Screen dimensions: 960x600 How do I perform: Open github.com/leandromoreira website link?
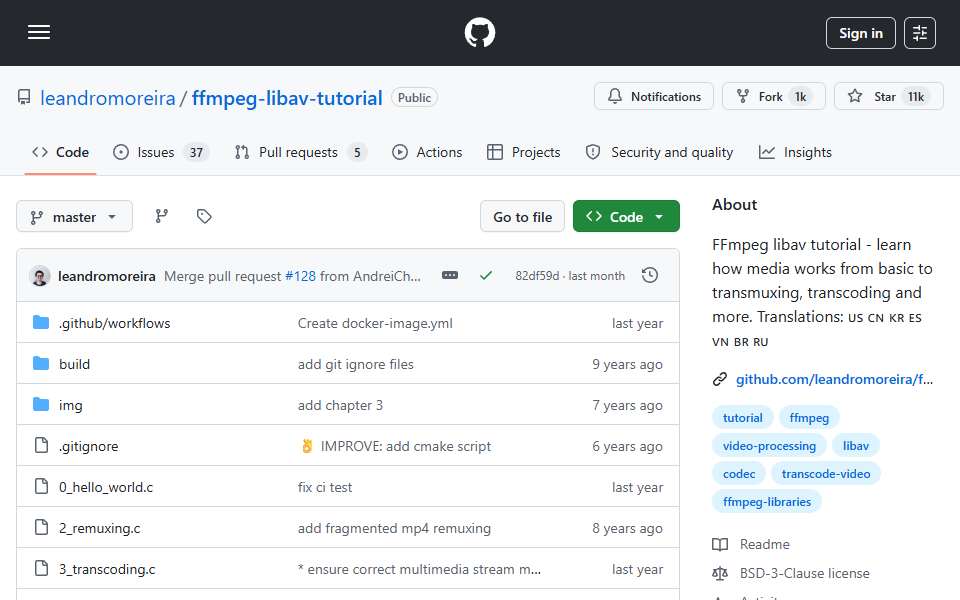[834, 380]
